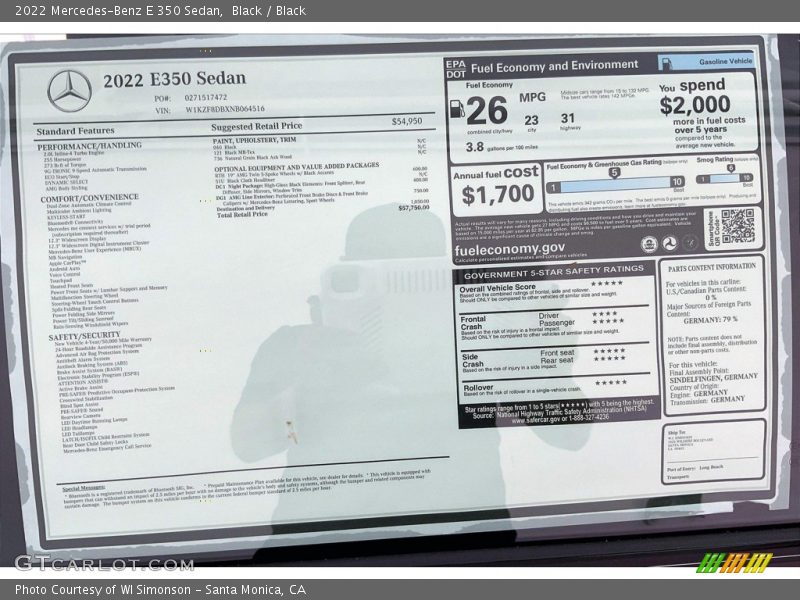Image resolution: width=800 pixels, height=600 pixels.
Task: Click the Mercedes-Benz star logo
Action: pyautogui.click(x=69, y=91)
